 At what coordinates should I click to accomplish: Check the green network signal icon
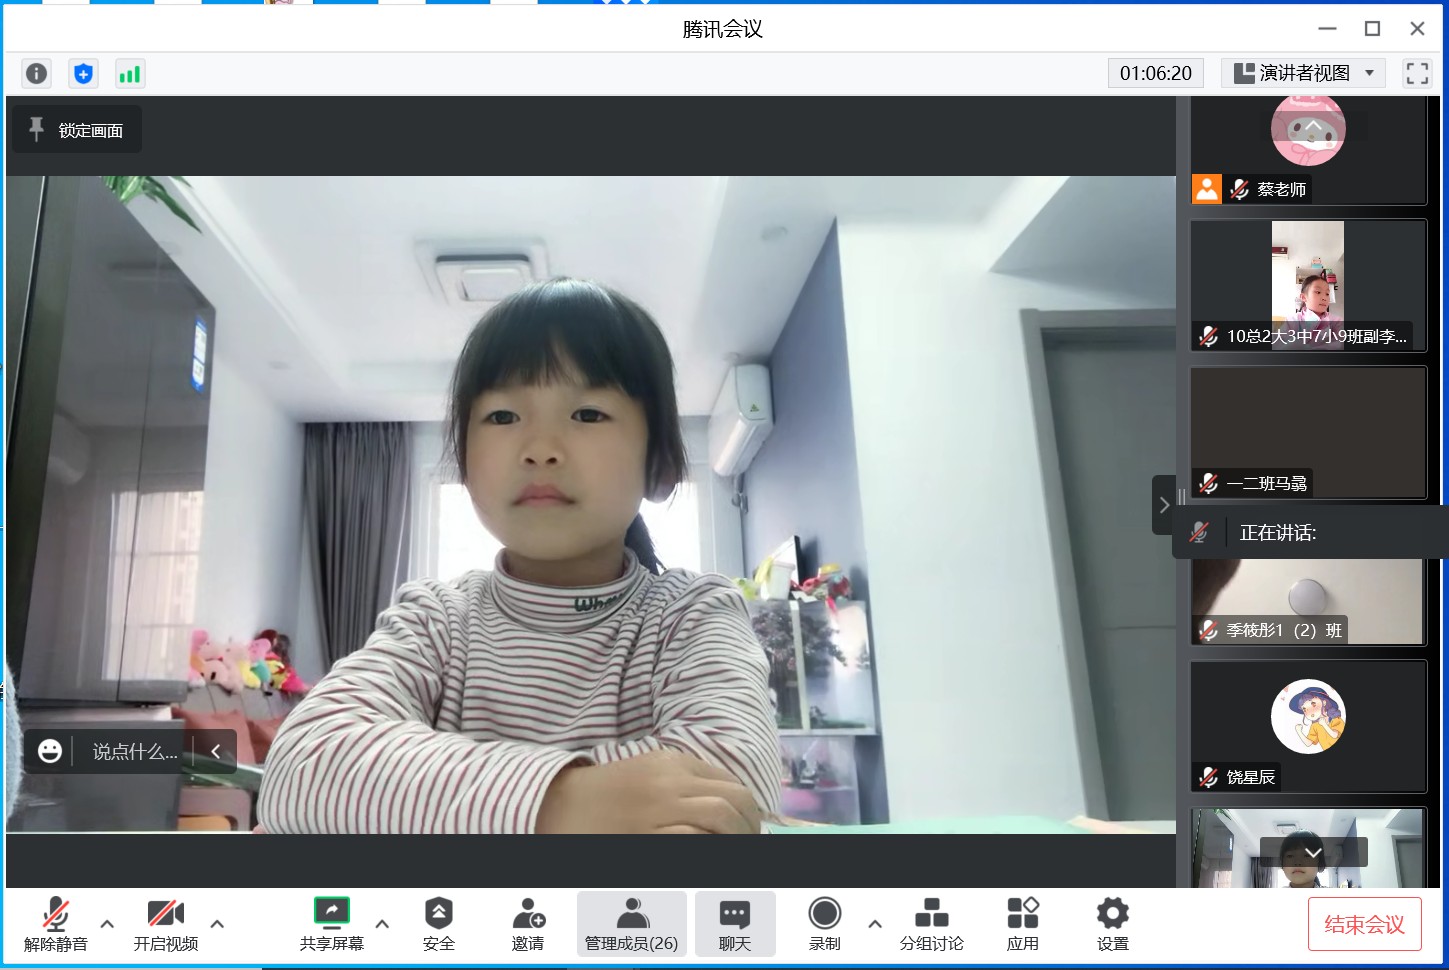tap(130, 73)
